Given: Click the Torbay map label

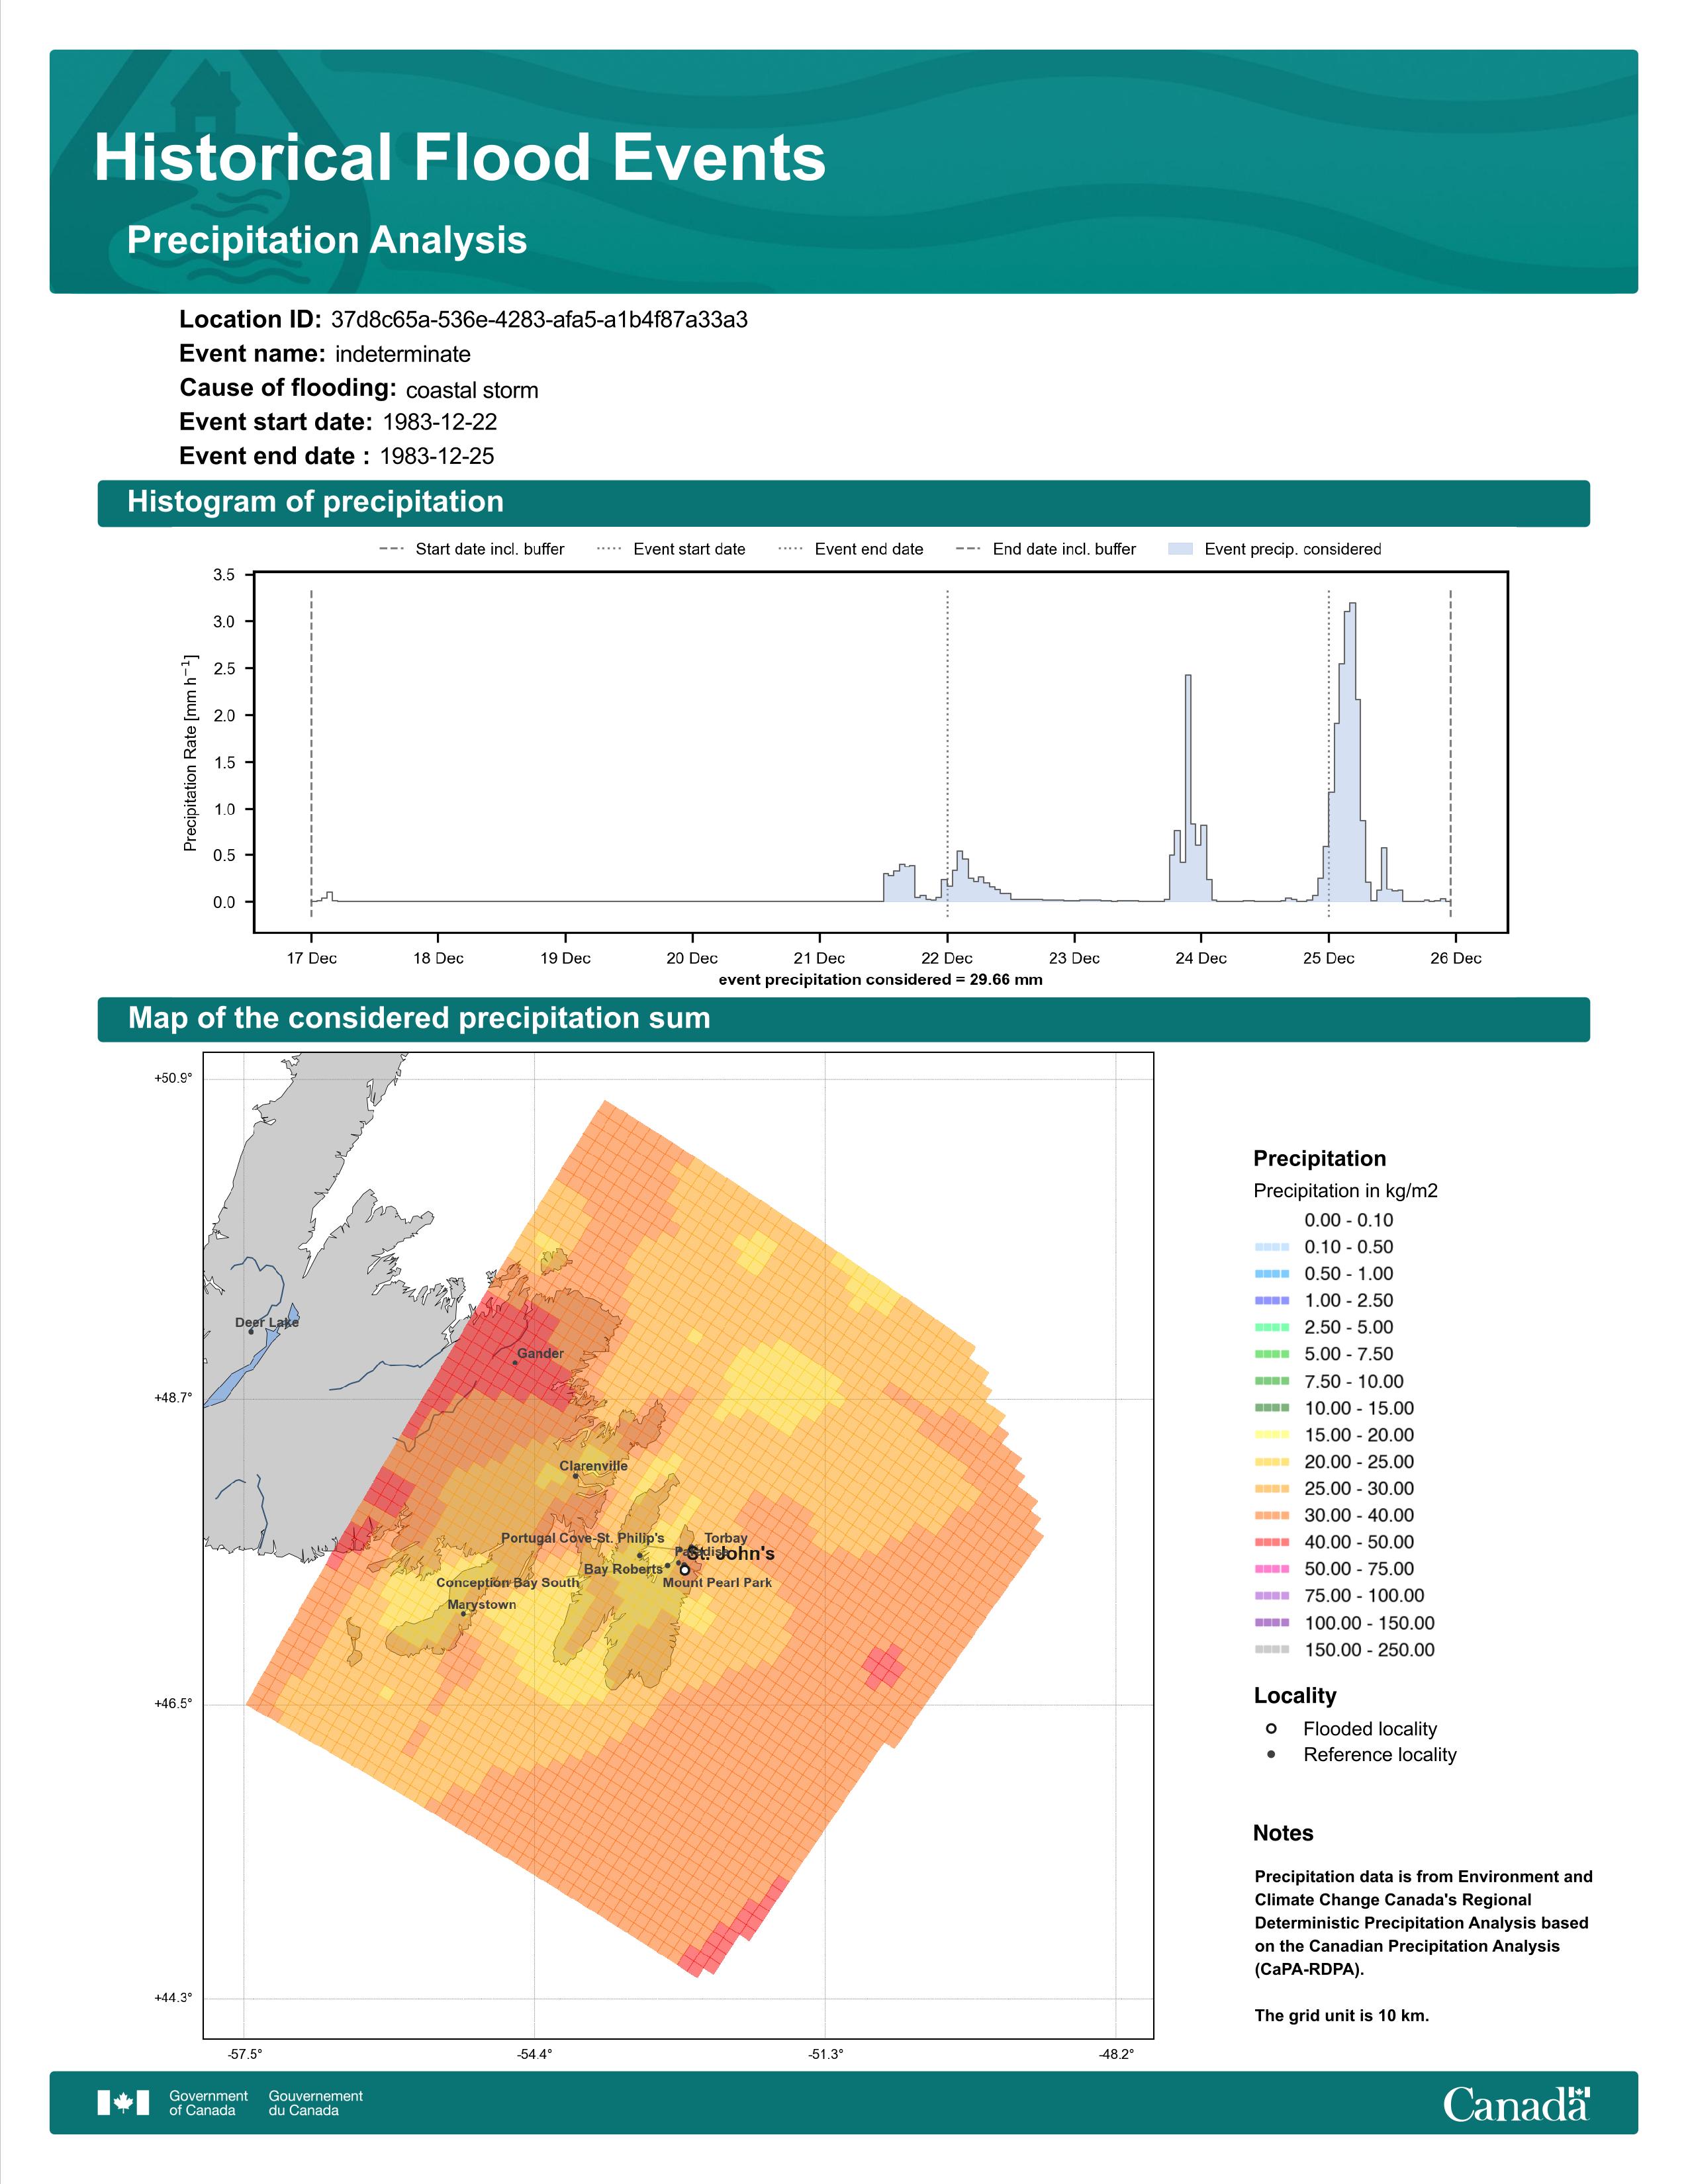Looking at the screenshot, I should [x=726, y=1539].
